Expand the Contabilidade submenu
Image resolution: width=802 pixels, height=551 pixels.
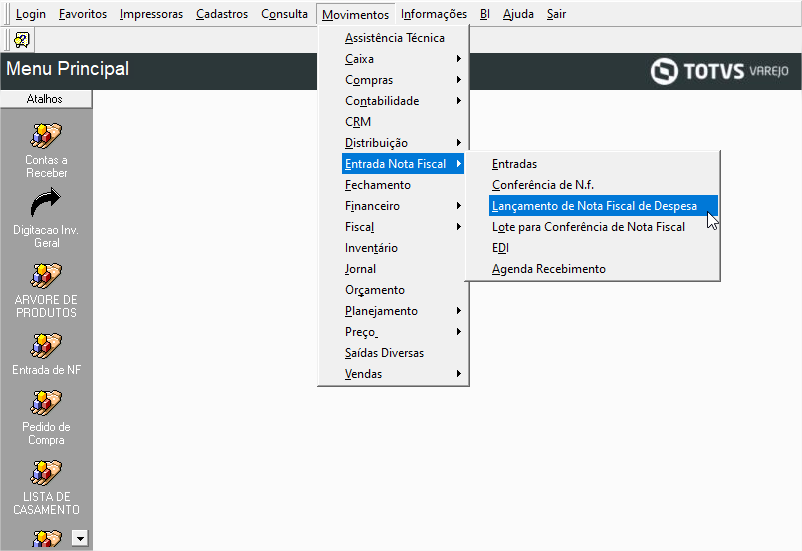tap(393, 101)
